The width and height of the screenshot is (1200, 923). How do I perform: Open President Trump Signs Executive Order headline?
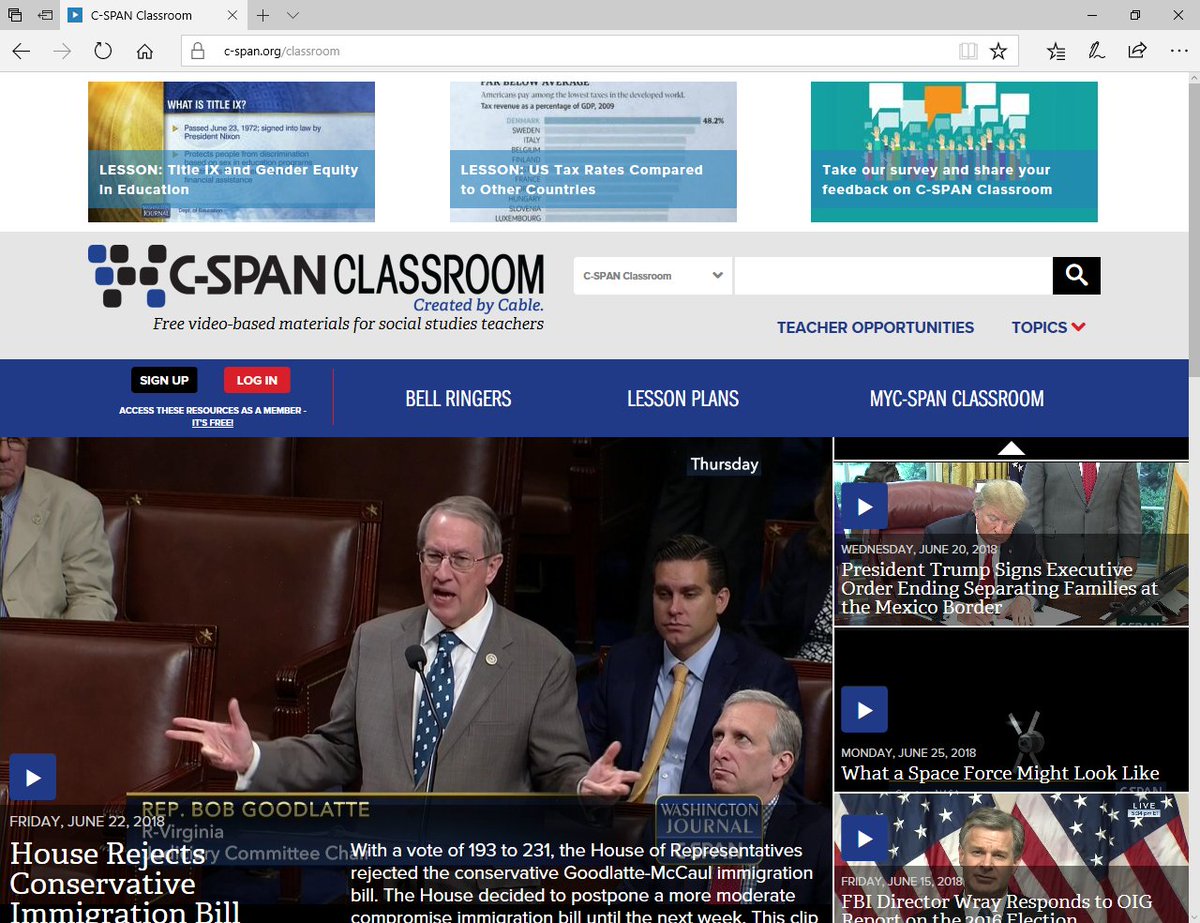pos(1000,588)
